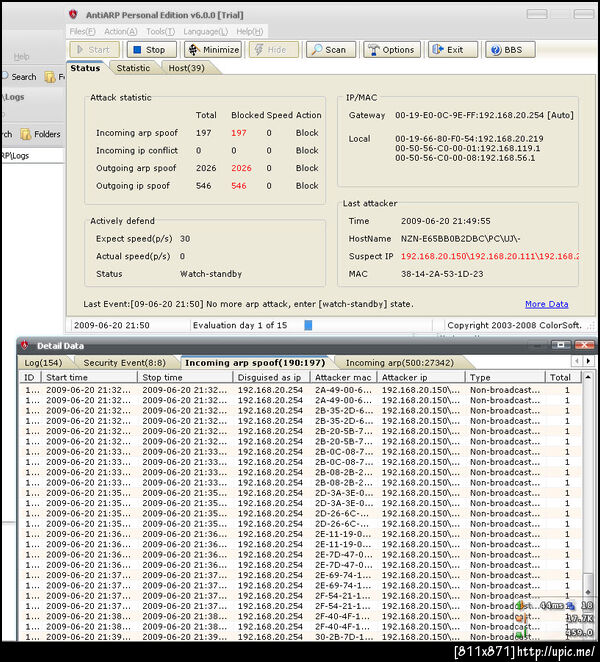Open the Tools menu
This screenshot has height=662, width=600.
pos(160,32)
